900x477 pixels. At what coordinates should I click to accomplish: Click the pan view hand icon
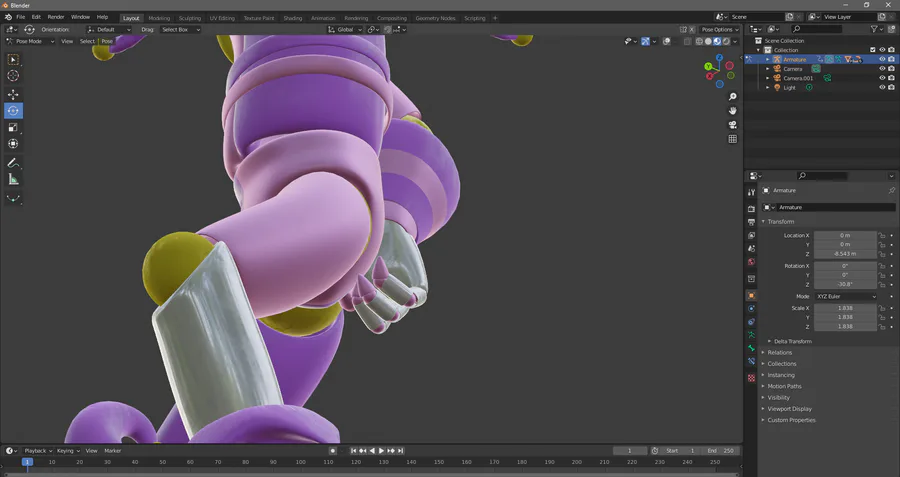click(732, 111)
